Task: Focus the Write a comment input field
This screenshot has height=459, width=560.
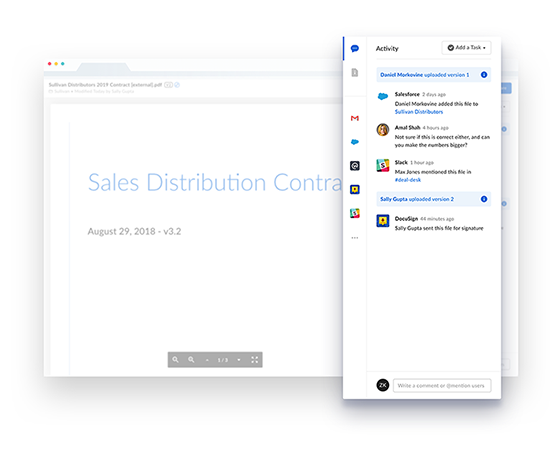Action: 442,385
